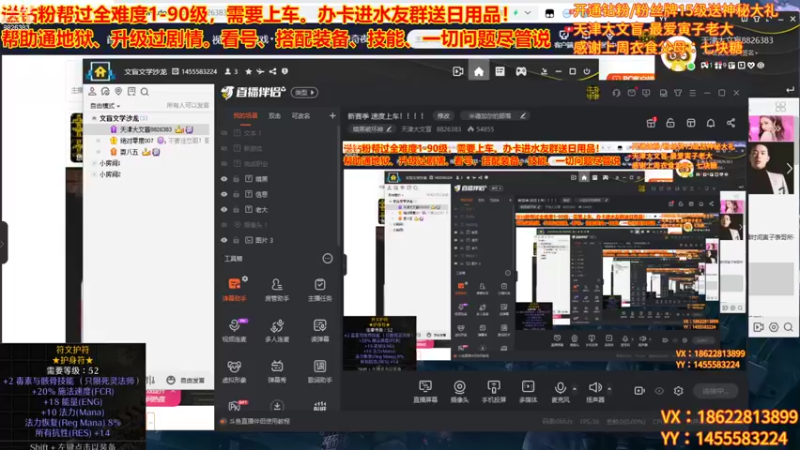Favorite the channel with the star icon
The image size is (800, 450).
[x=248, y=71]
